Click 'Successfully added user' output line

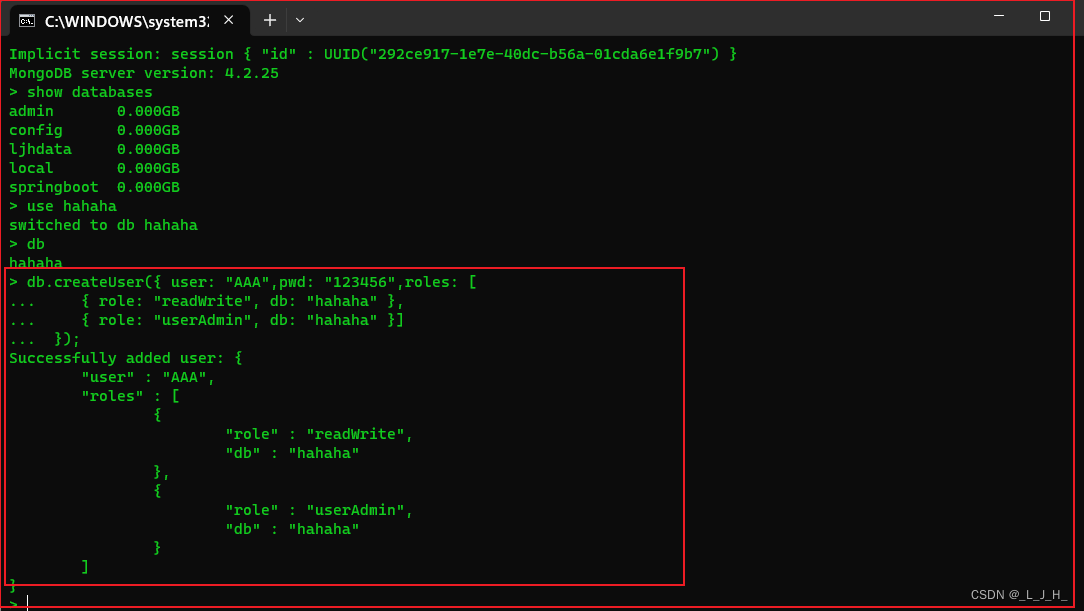[126, 358]
